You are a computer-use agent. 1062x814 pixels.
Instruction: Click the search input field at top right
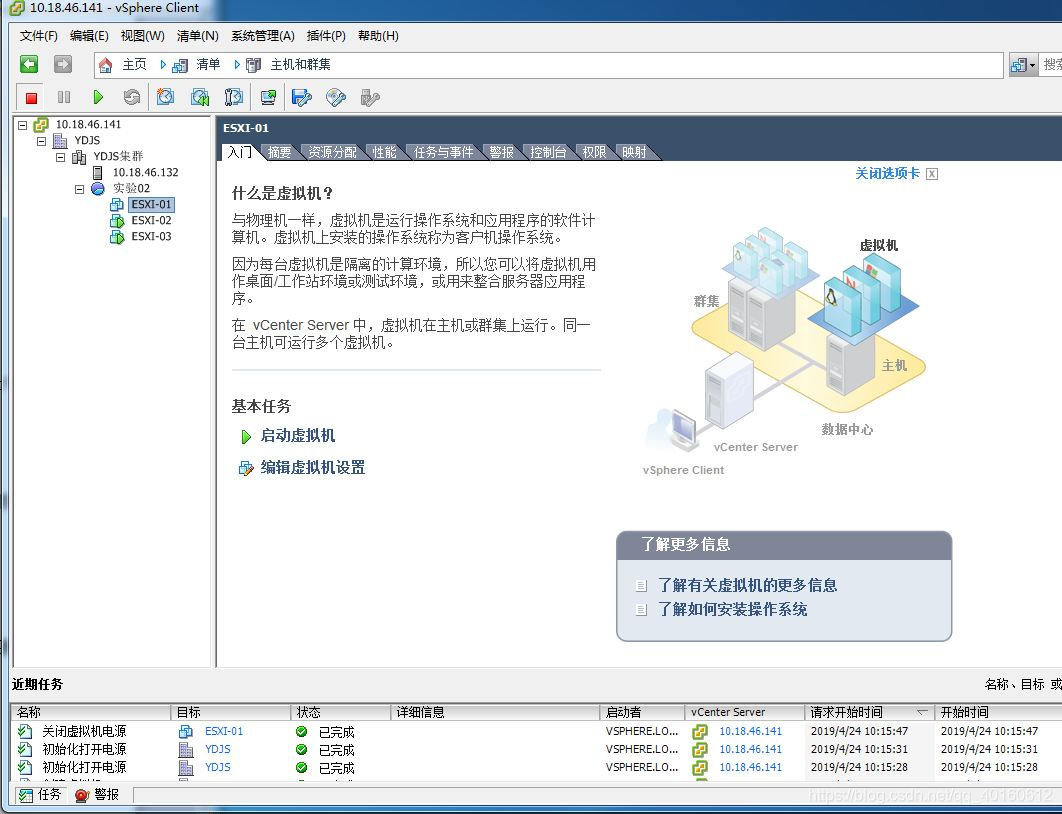pyautogui.click(x=1050, y=65)
